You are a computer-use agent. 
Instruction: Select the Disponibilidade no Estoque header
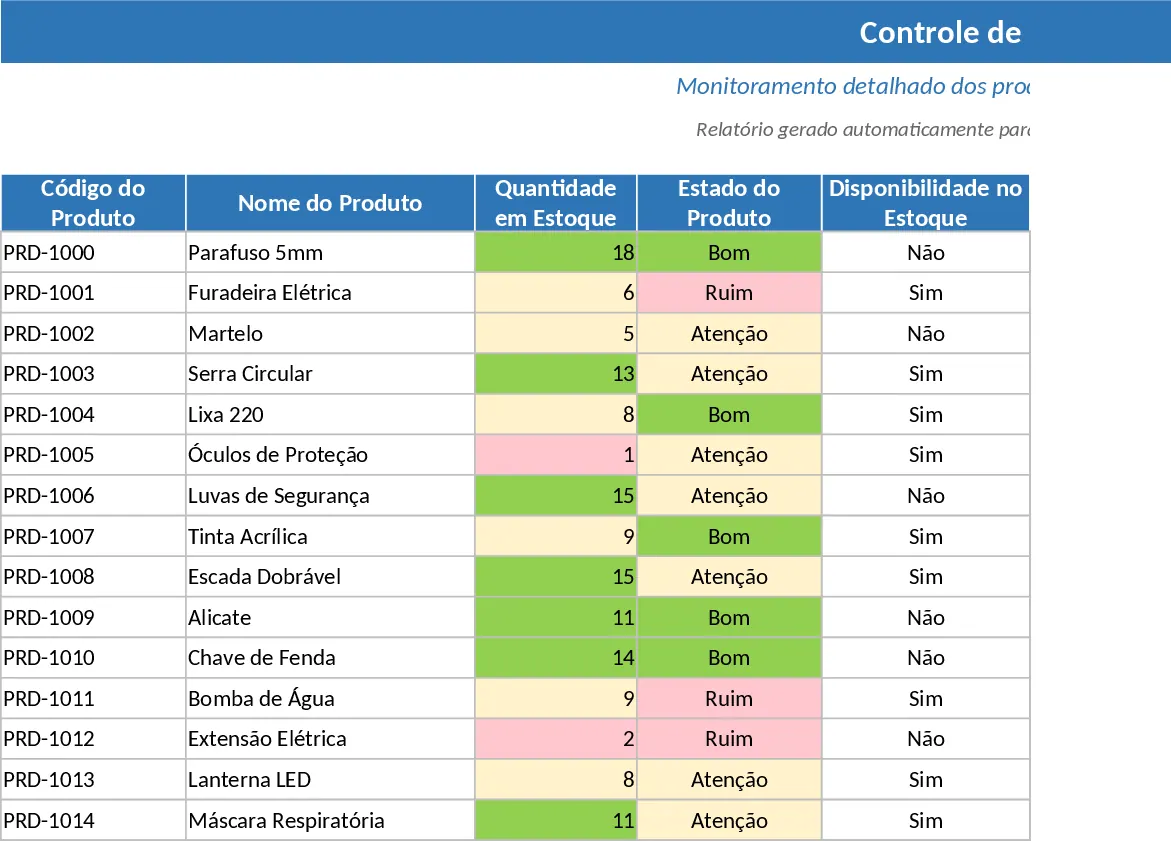[x=926, y=203]
